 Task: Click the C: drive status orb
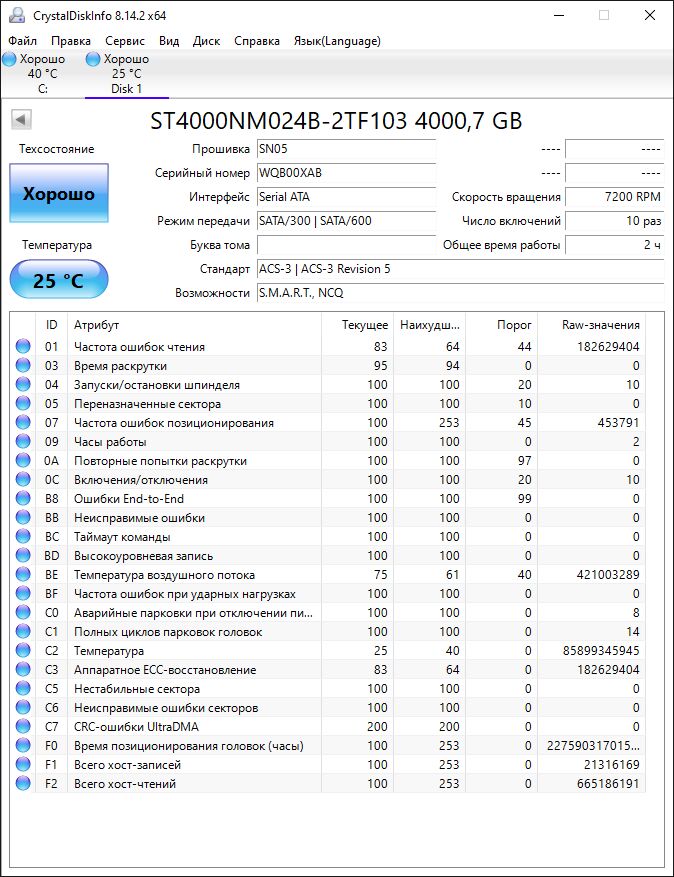coord(10,60)
